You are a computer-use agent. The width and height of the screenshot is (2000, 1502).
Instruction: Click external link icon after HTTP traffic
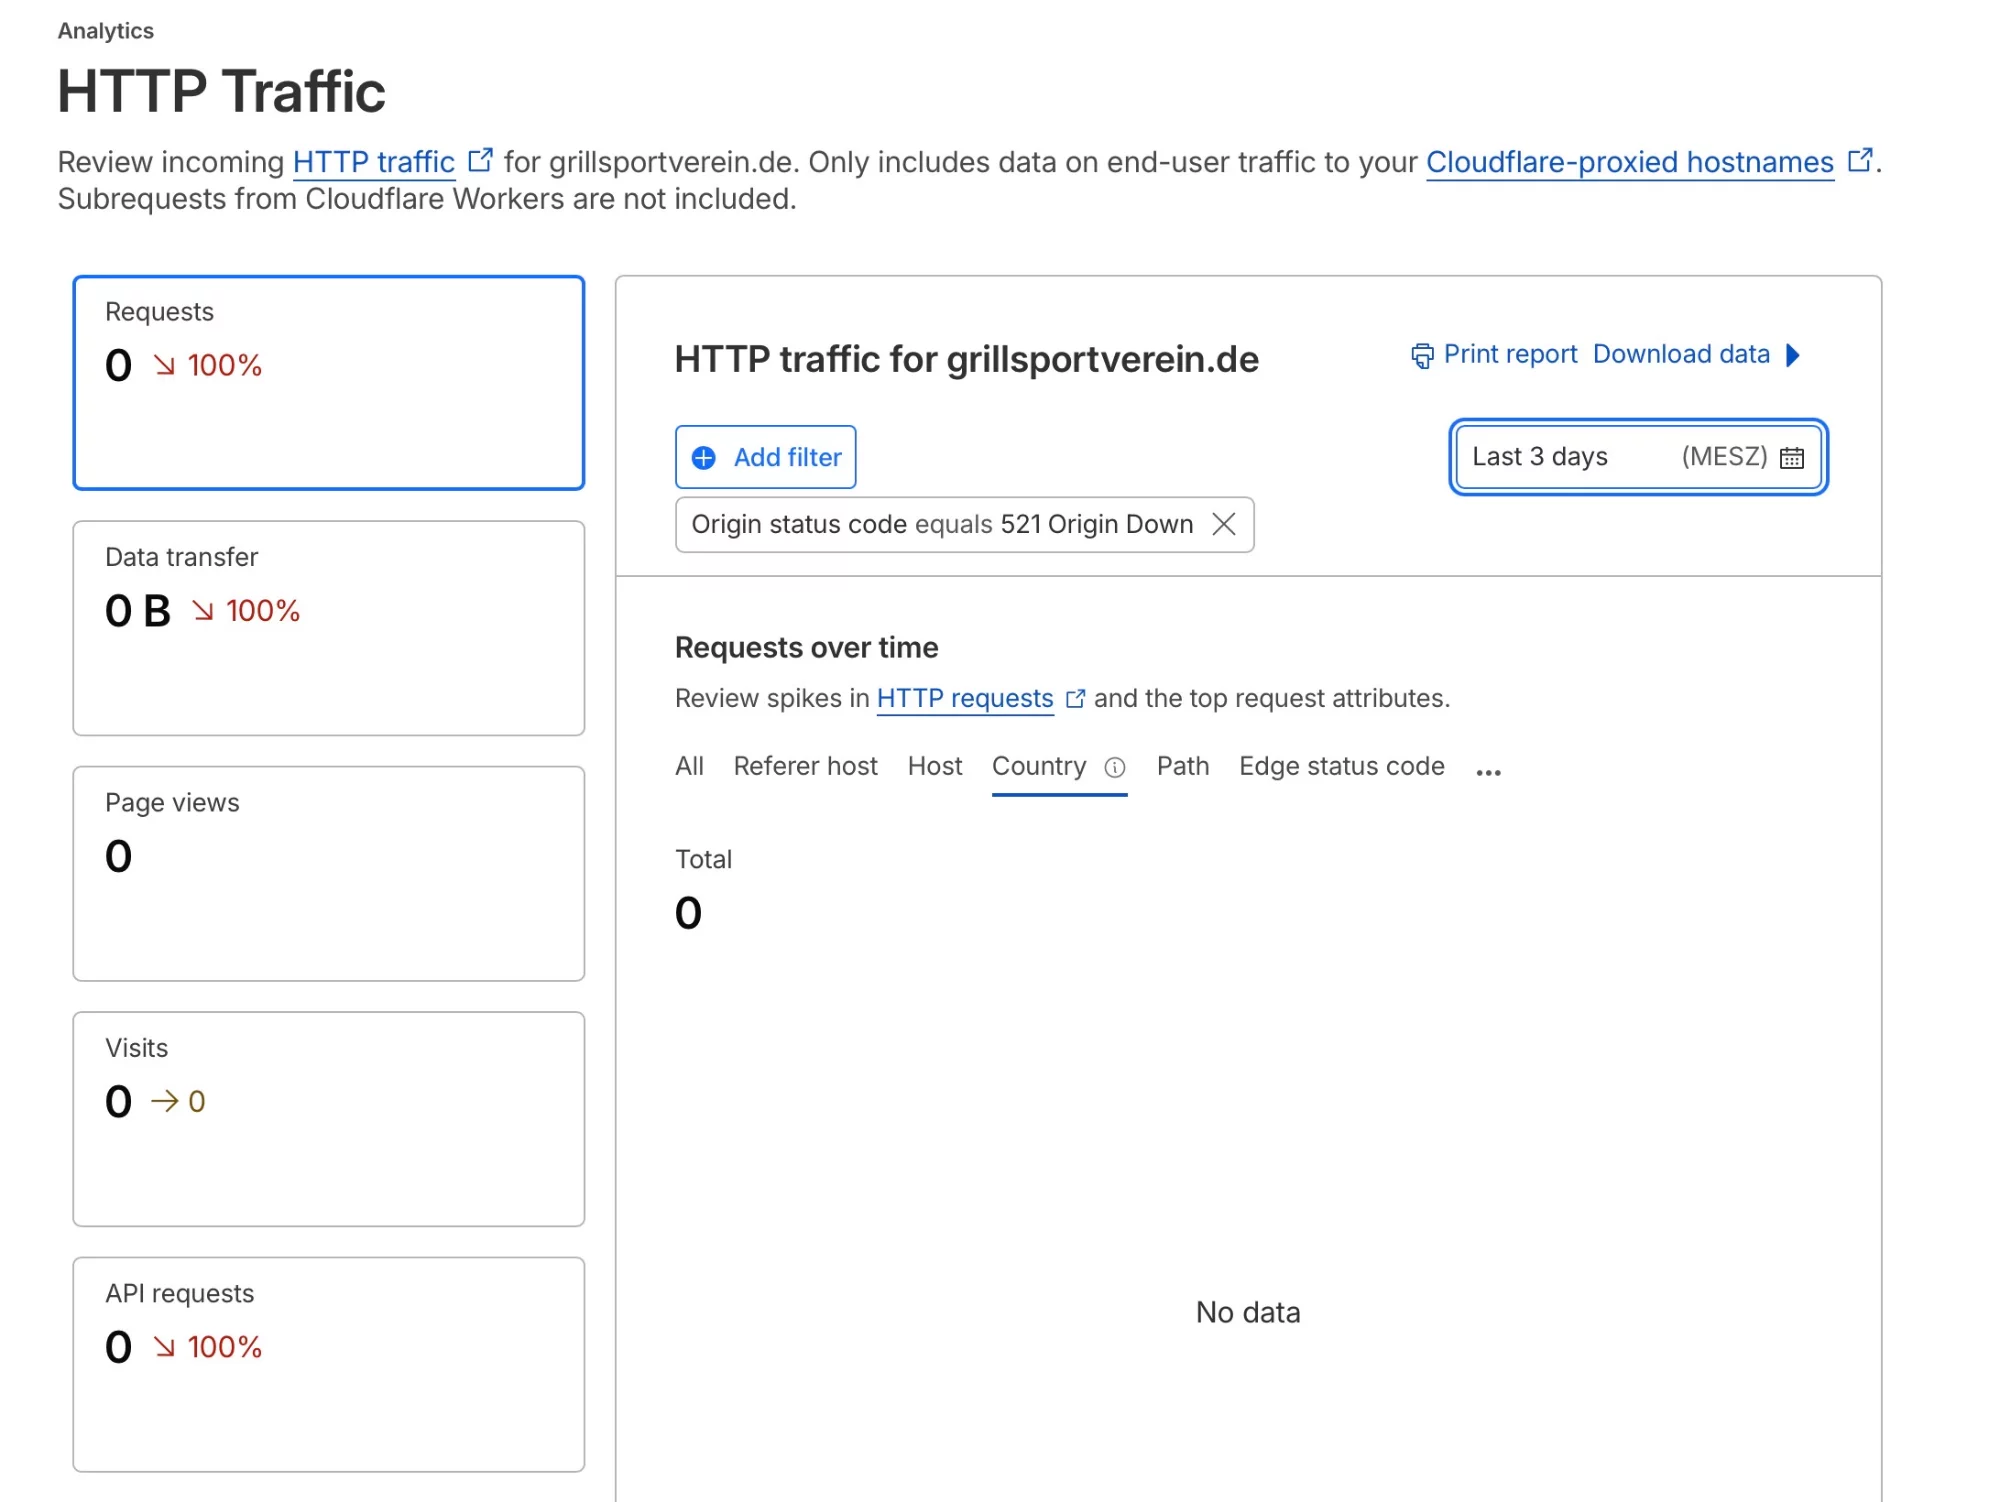pyautogui.click(x=480, y=160)
